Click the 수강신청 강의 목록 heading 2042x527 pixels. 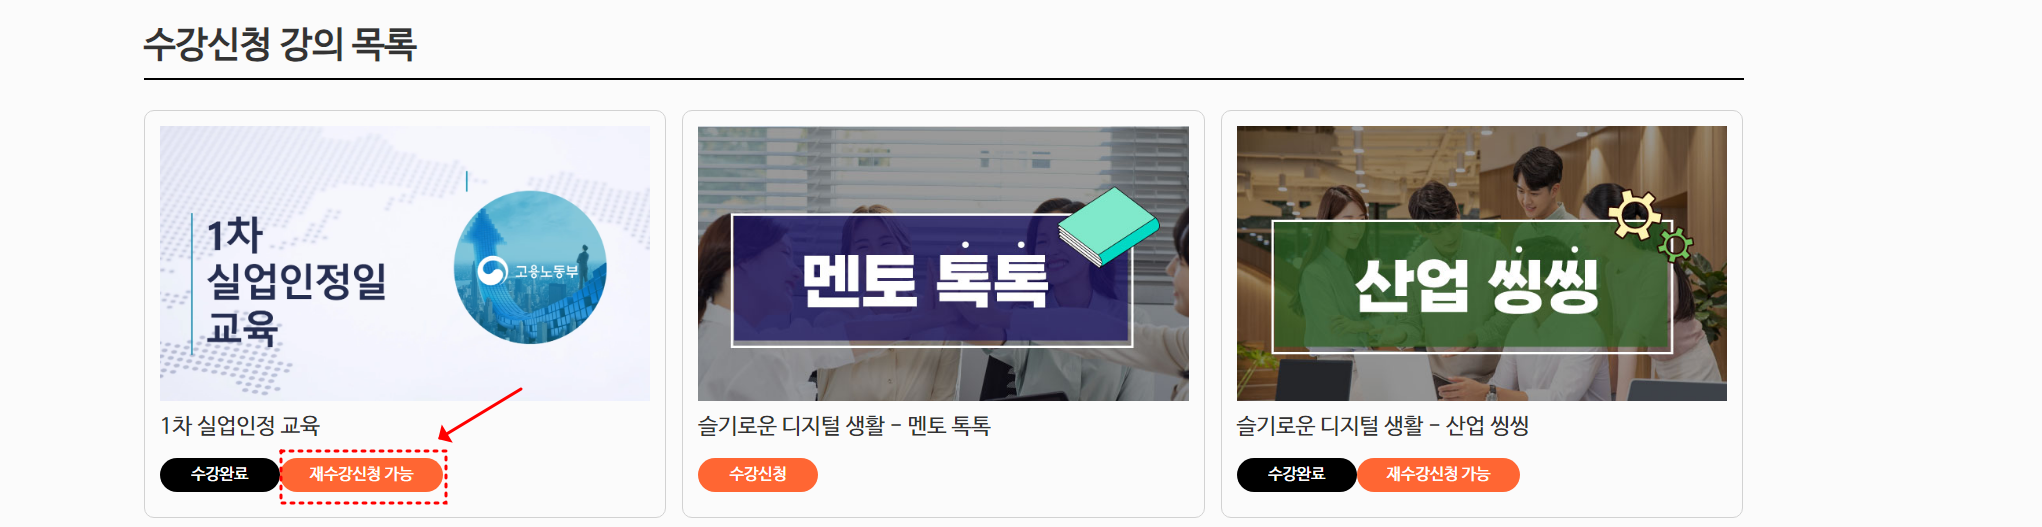coord(280,44)
